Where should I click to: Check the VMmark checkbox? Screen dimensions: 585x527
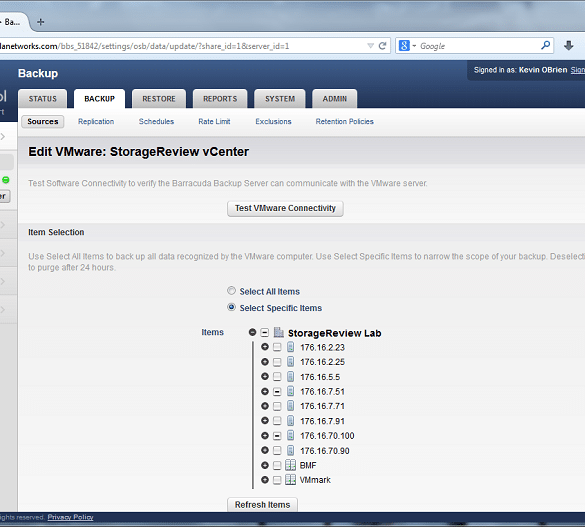(277, 480)
